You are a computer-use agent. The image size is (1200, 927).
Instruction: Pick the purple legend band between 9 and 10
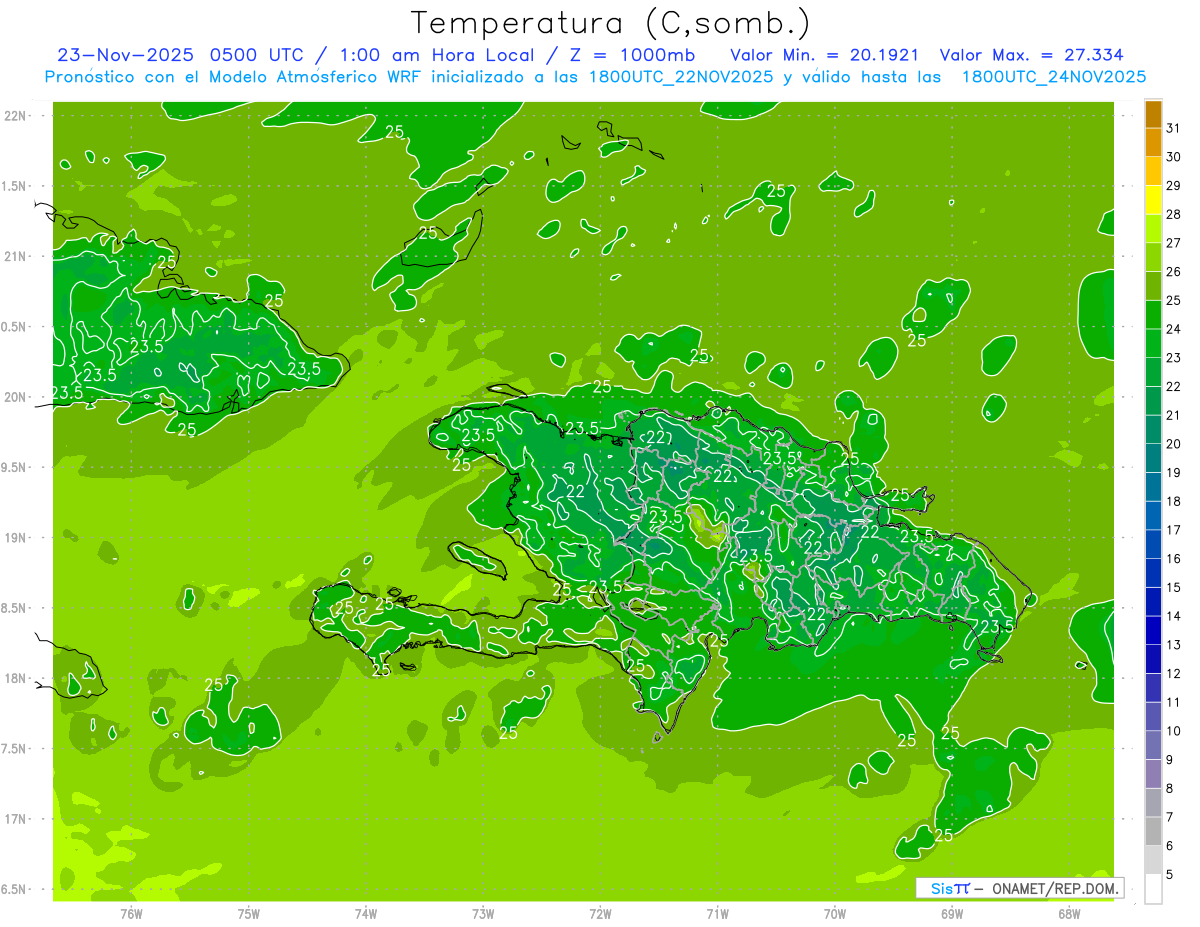click(1153, 746)
